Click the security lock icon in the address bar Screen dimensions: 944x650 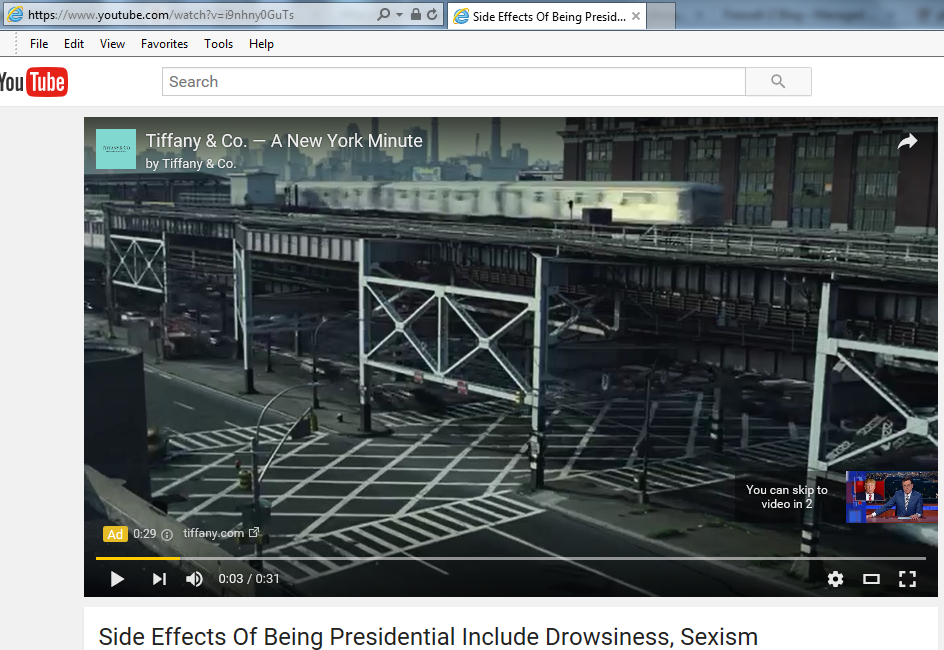(x=415, y=15)
